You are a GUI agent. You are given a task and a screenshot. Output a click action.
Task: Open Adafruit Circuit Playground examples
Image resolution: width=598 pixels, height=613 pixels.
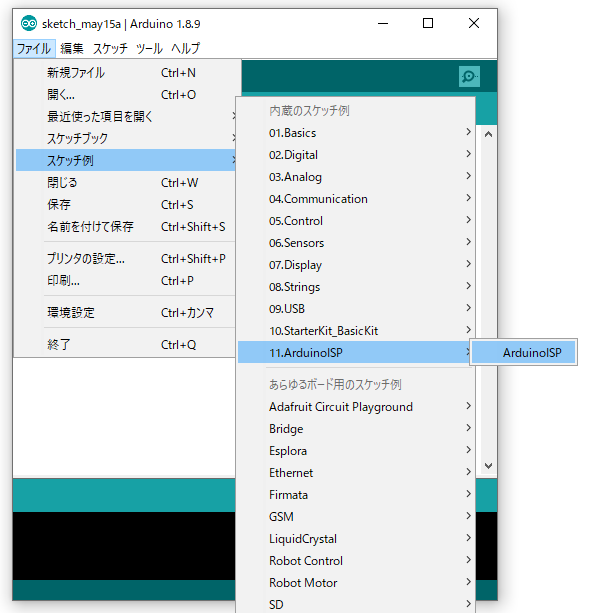[356, 407]
